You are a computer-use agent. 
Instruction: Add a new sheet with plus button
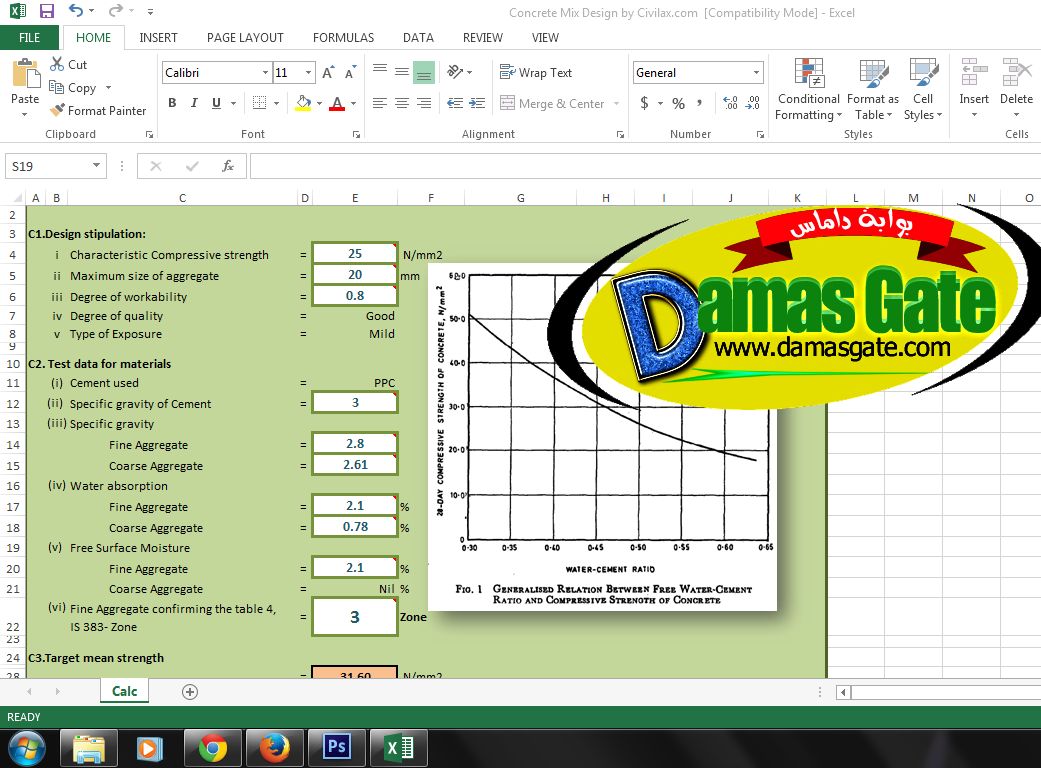[x=190, y=692]
